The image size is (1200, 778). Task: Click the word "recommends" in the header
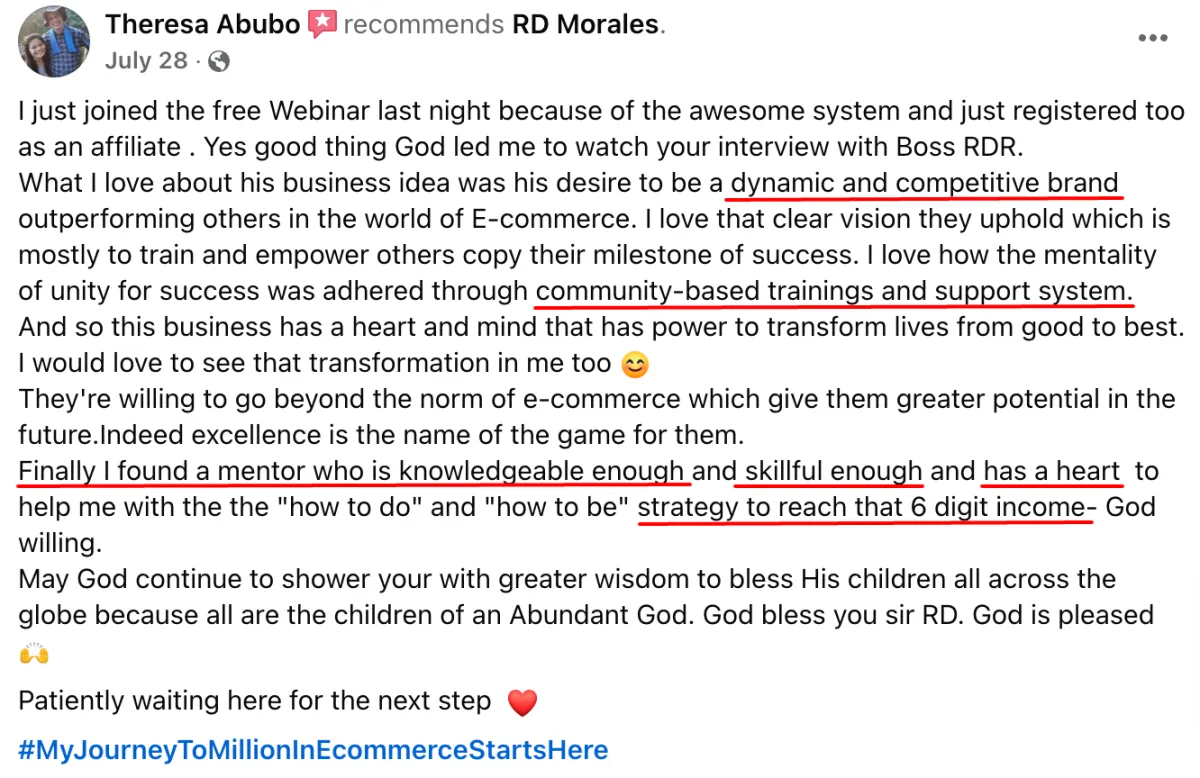pyautogui.click(x=424, y=25)
